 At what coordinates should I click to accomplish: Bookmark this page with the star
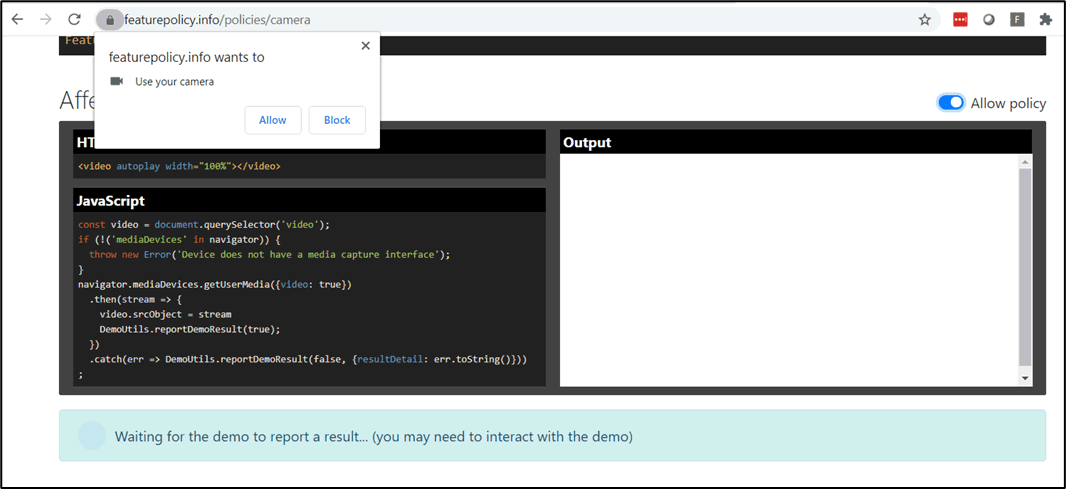tap(925, 19)
